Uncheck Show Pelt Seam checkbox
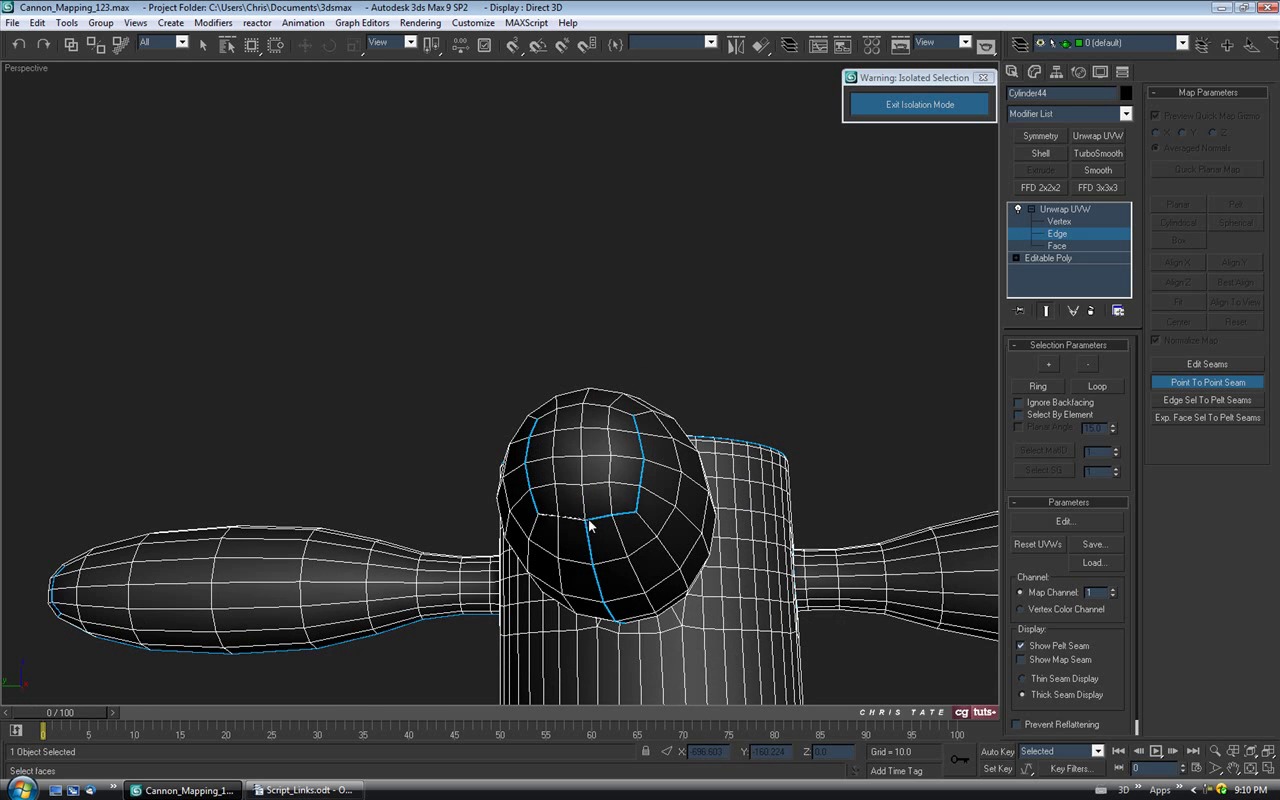Viewport: 1280px width, 800px height. pyautogui.click(x=1021, y=646)
